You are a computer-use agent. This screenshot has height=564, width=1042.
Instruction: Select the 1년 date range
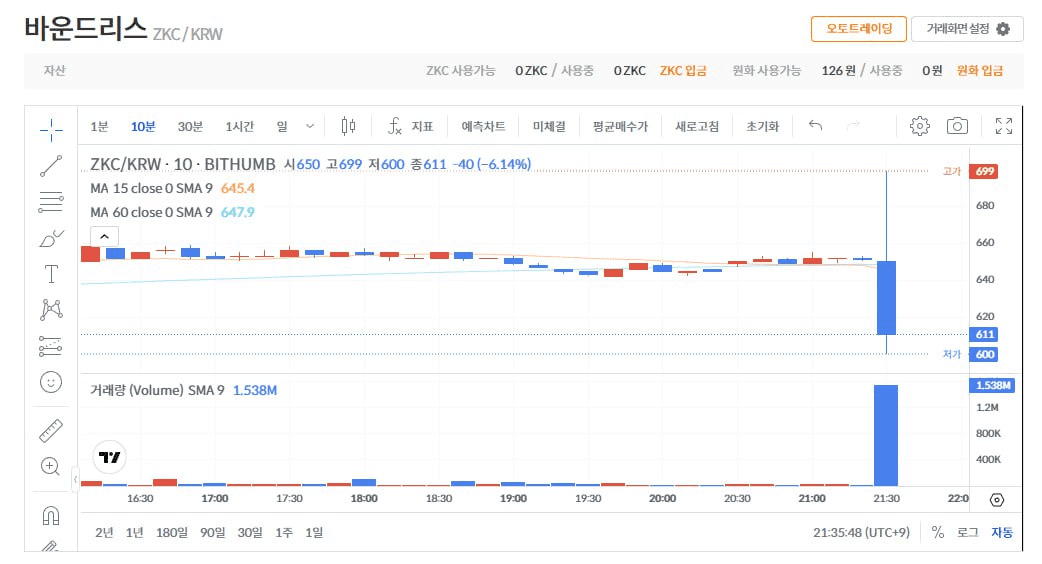click(x=134, y=532)
